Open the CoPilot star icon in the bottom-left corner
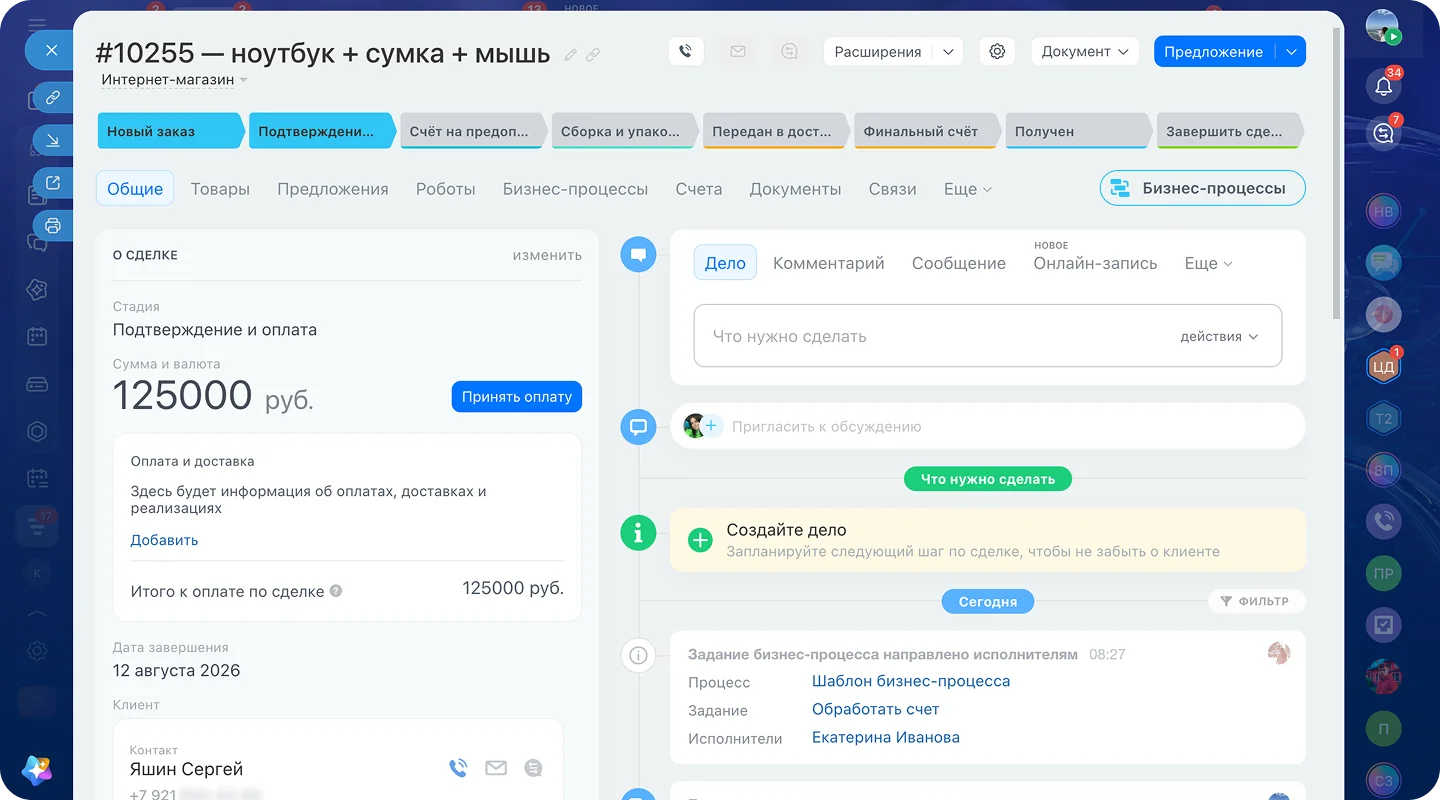This screenshot has width=1440, height=800. tap(37, 770)
